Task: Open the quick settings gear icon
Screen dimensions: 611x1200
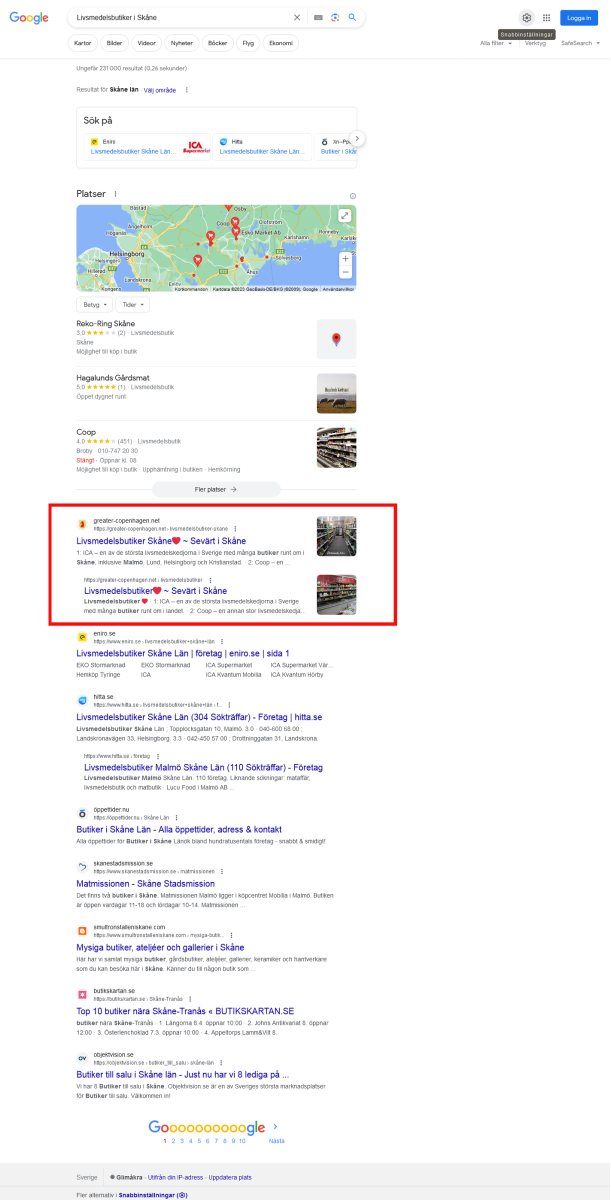Action: tap(527, 17)
